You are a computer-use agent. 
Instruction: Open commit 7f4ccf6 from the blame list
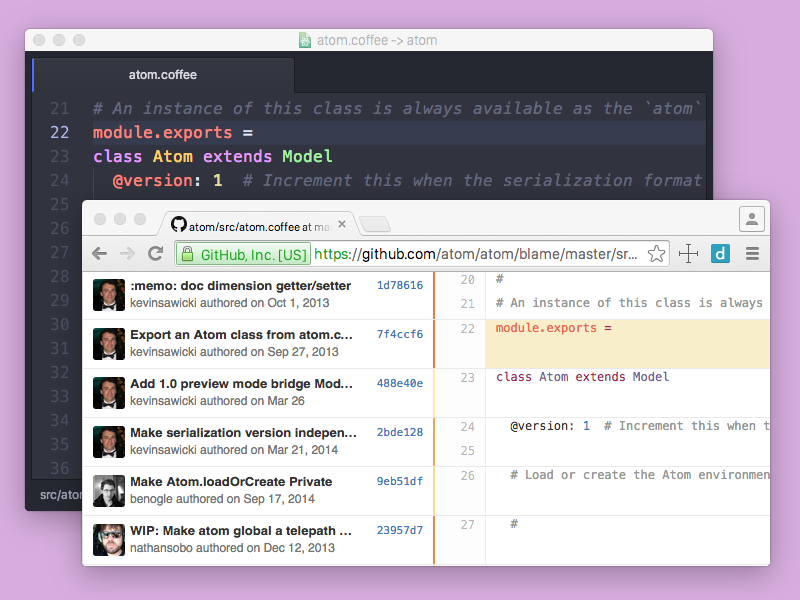coord(399,333)
